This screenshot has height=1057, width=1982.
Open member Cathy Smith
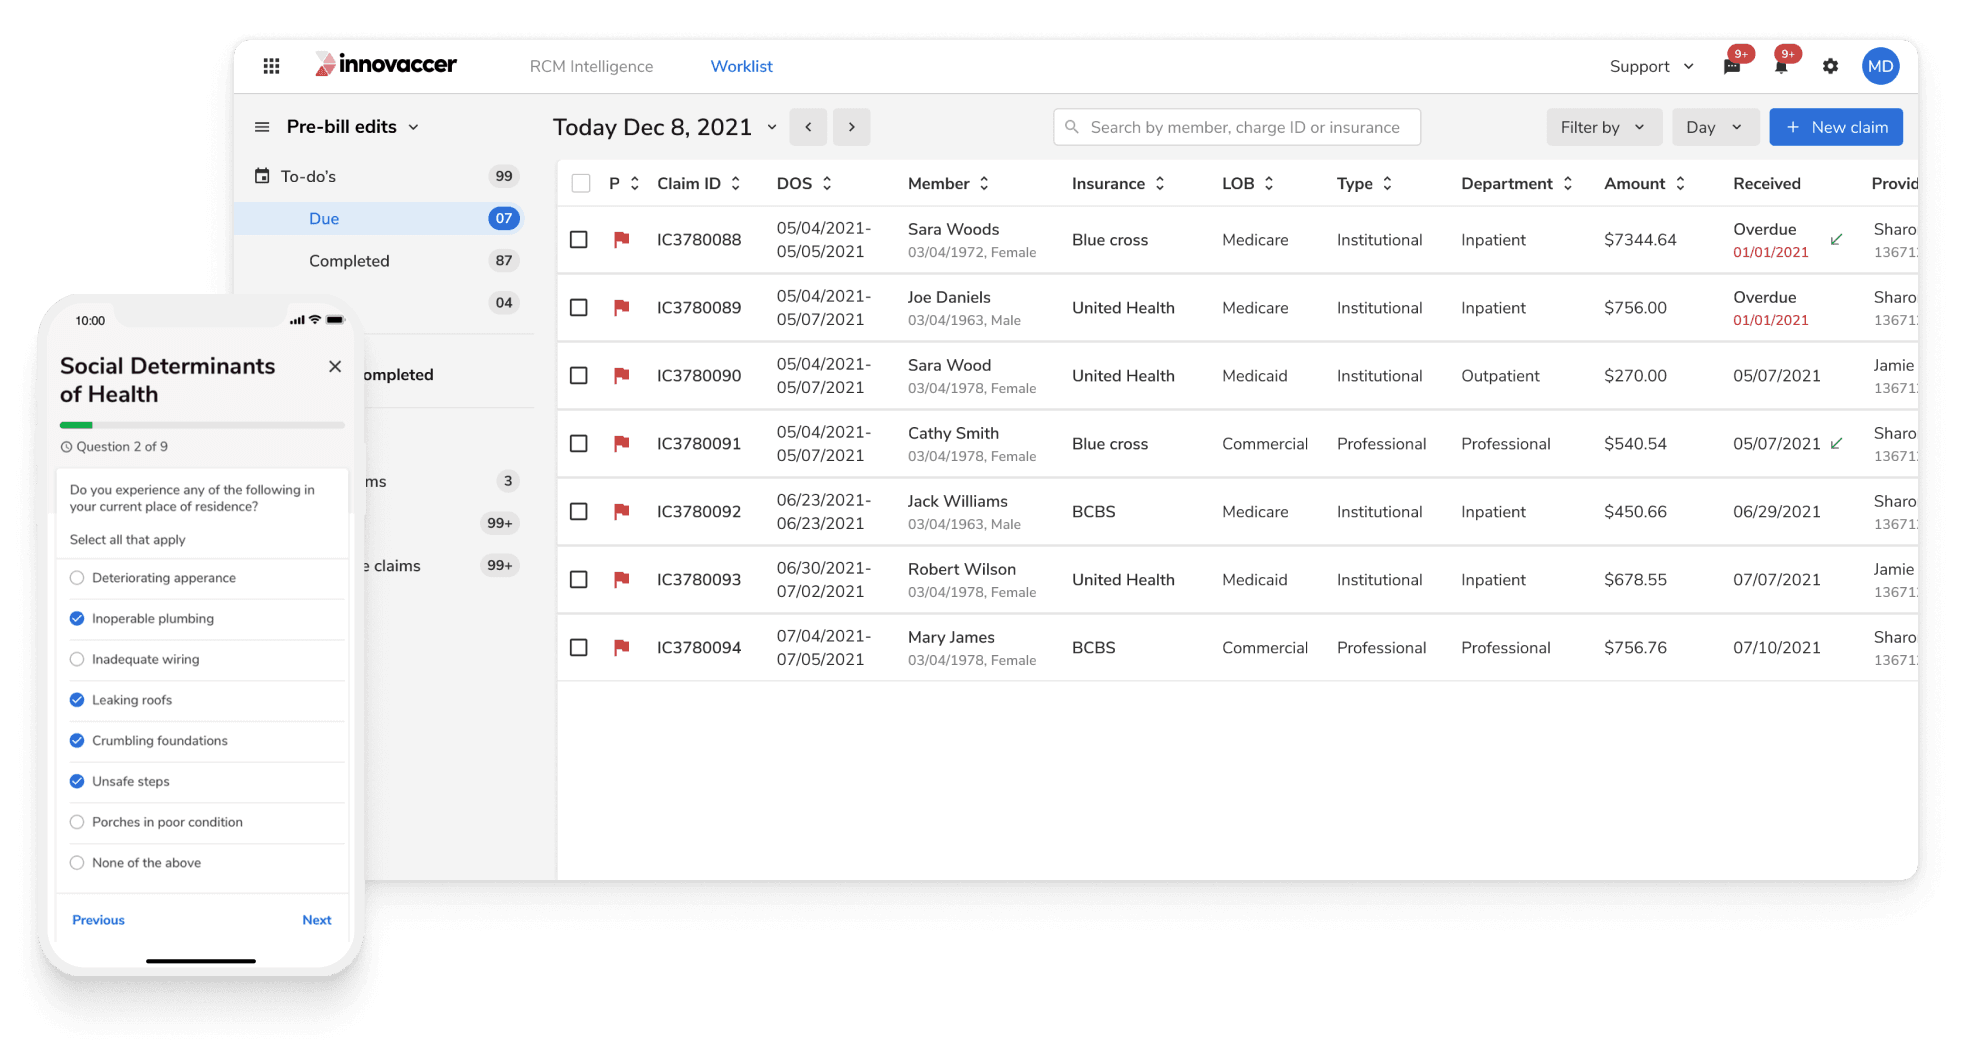(953, 433)
